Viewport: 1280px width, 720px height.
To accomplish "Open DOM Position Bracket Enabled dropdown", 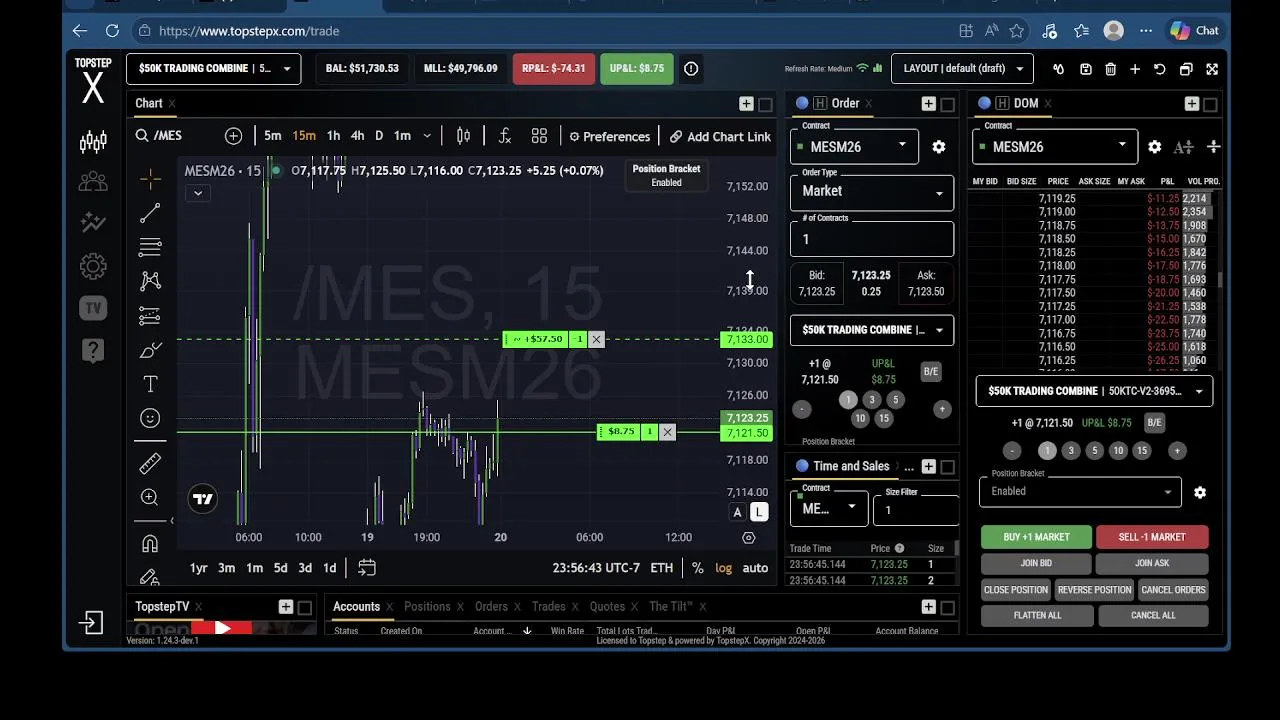I will pos(1080,491).
